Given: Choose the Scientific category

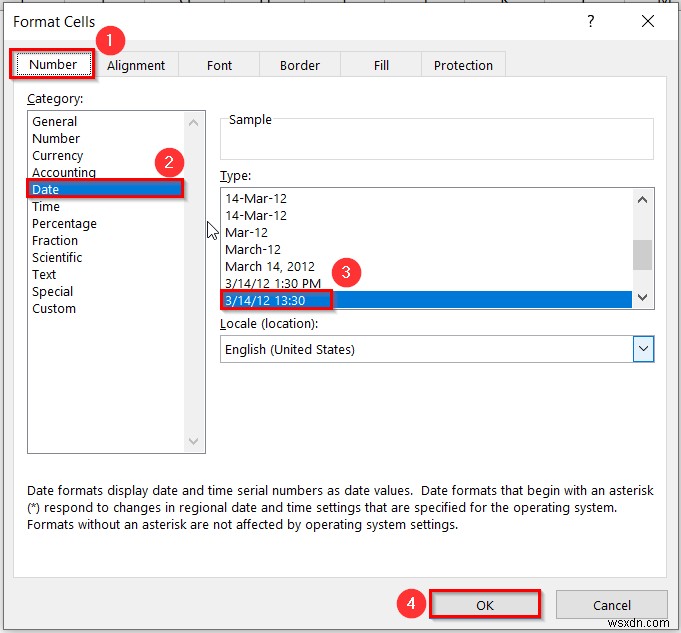Looking at the screenshot, I should 106,257.
